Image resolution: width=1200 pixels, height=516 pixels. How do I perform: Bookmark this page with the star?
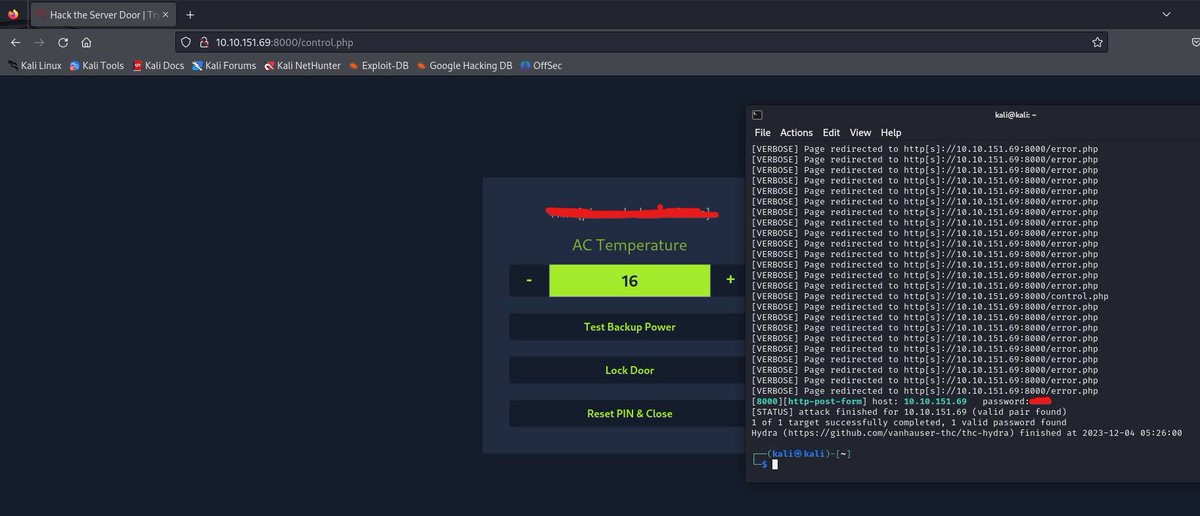click(1097, 43)
